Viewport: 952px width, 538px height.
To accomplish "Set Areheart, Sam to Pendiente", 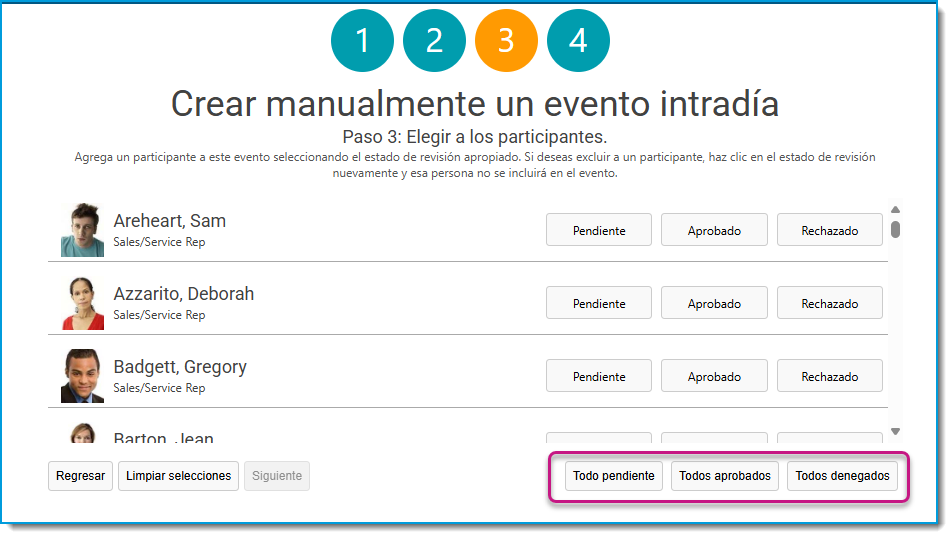I will click(599, 230).
